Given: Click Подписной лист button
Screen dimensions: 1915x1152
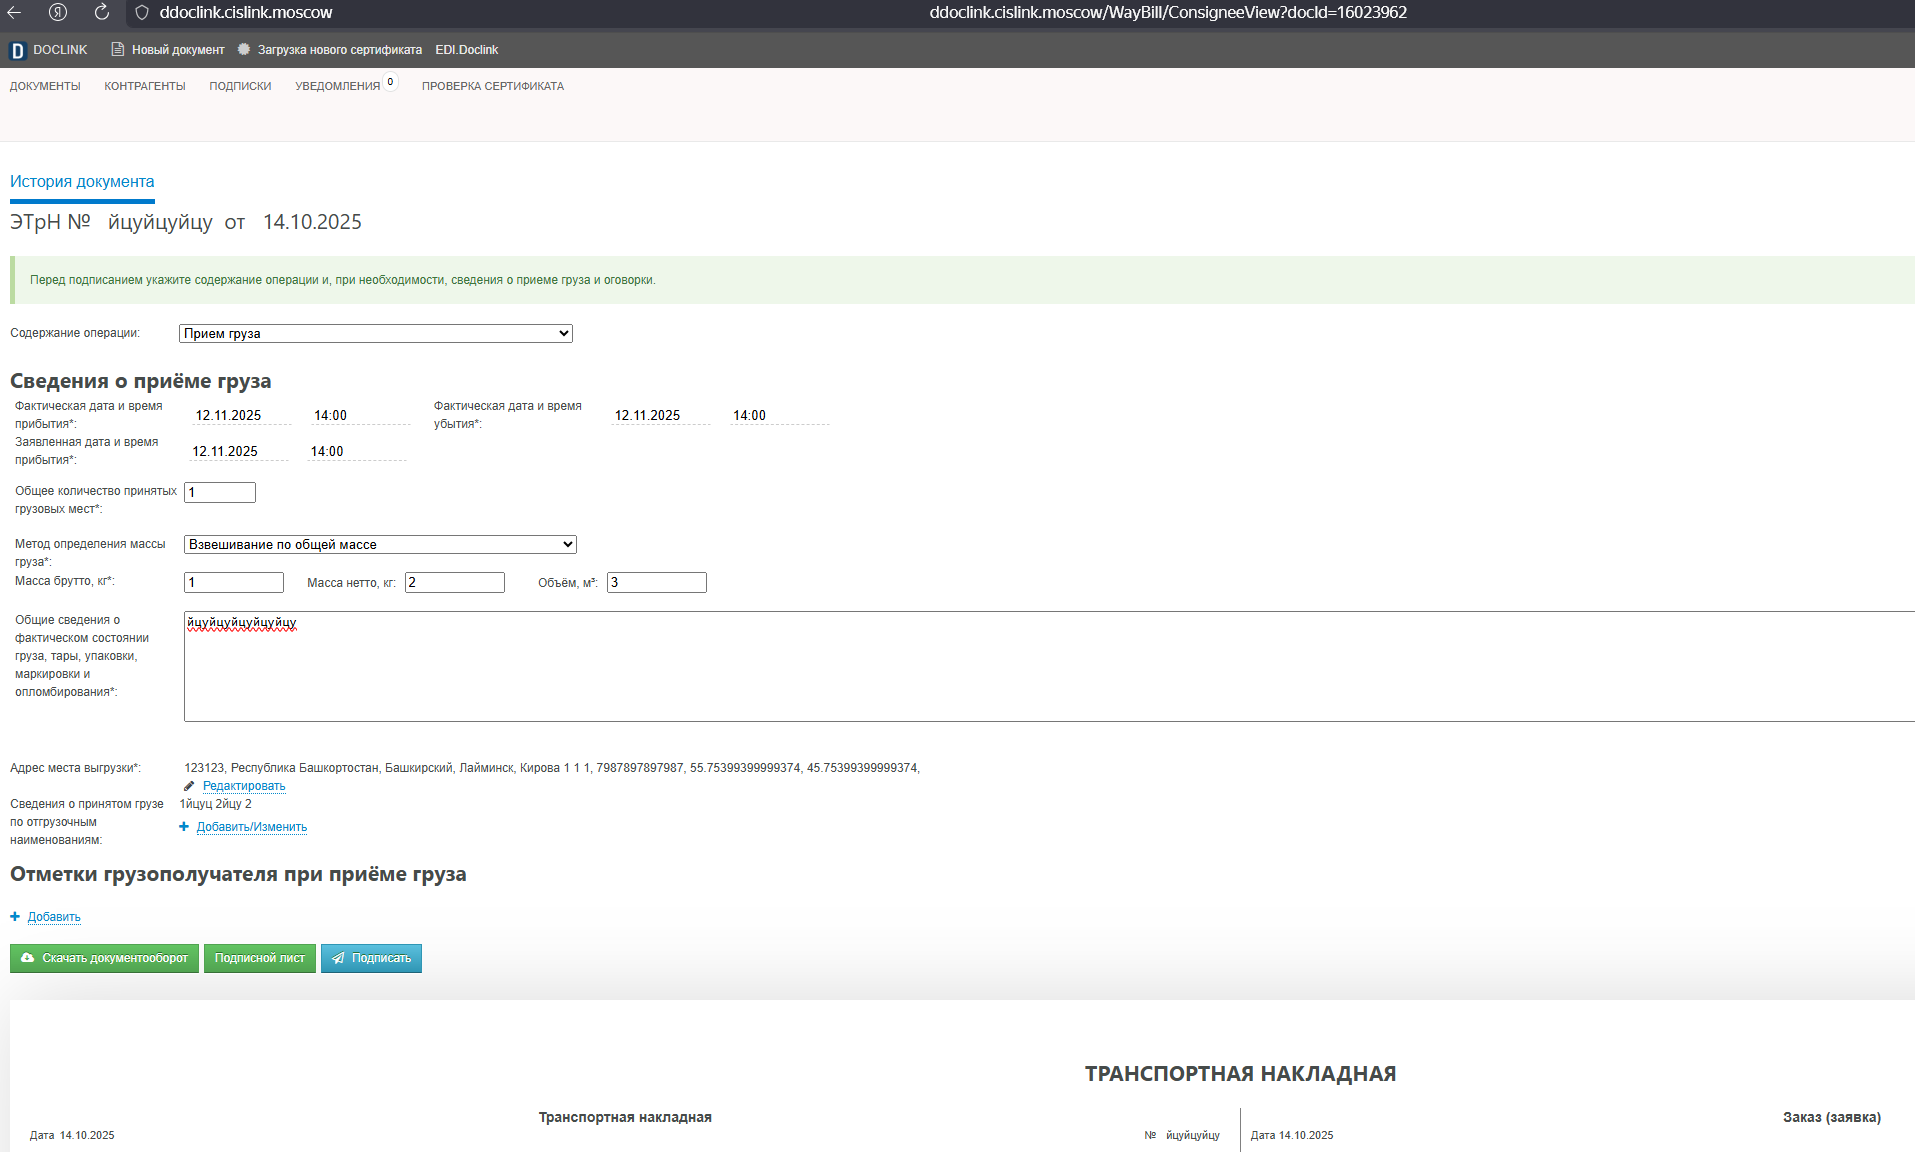Looking at the screenshot, I should (260, 958).
